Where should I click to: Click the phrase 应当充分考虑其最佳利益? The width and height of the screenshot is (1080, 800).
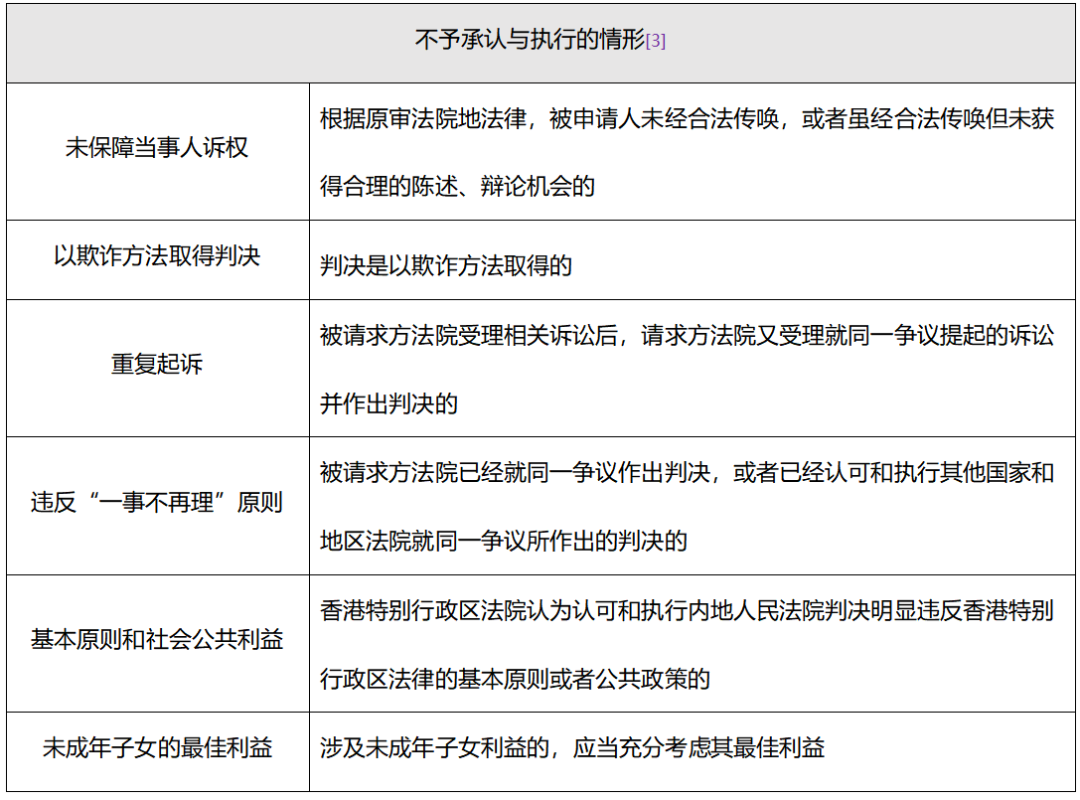pyautogui.click(x=698, y=748)
